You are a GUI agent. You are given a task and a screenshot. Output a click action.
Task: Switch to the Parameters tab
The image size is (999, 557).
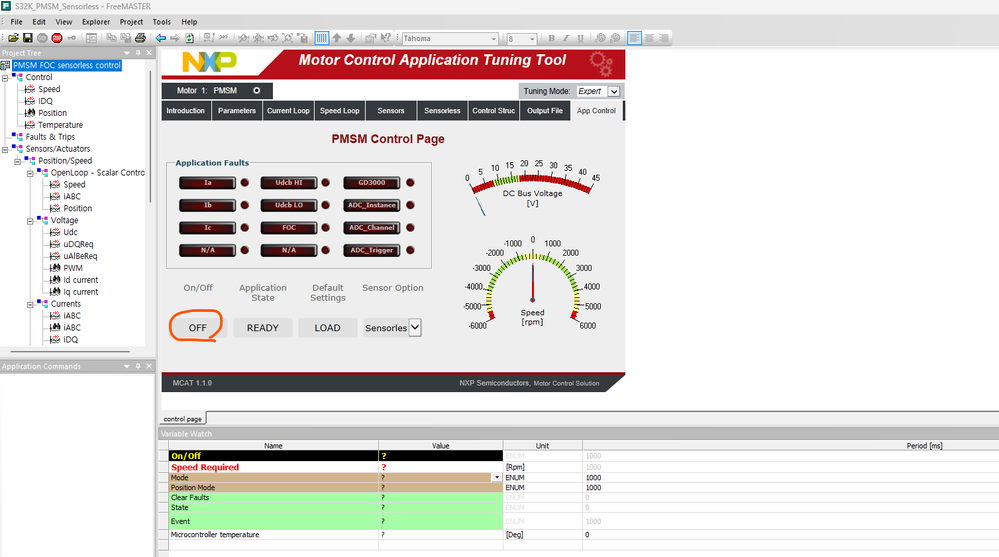click(236, 110)
